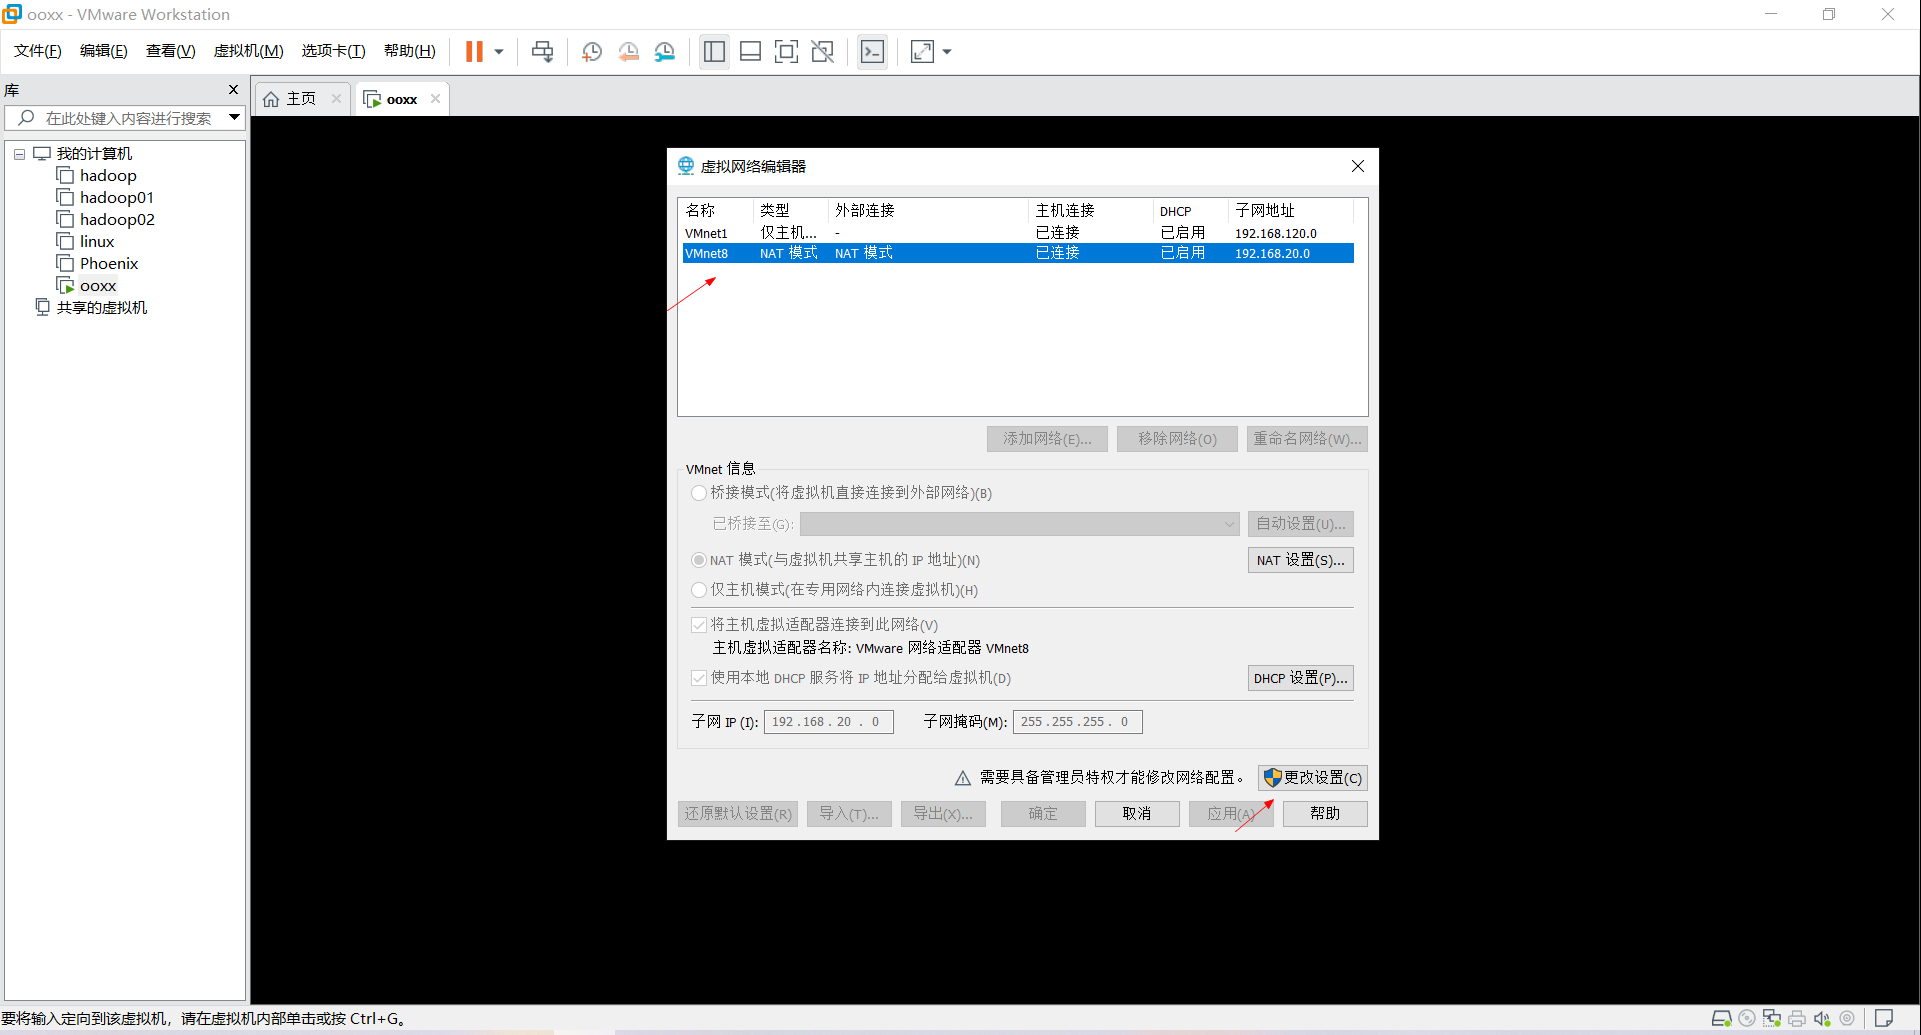This screenshot has height=1035, width=1921.
Task: Take a snapshot of the virtual machine
Action: pyautogui.click(x=591, y=51)
